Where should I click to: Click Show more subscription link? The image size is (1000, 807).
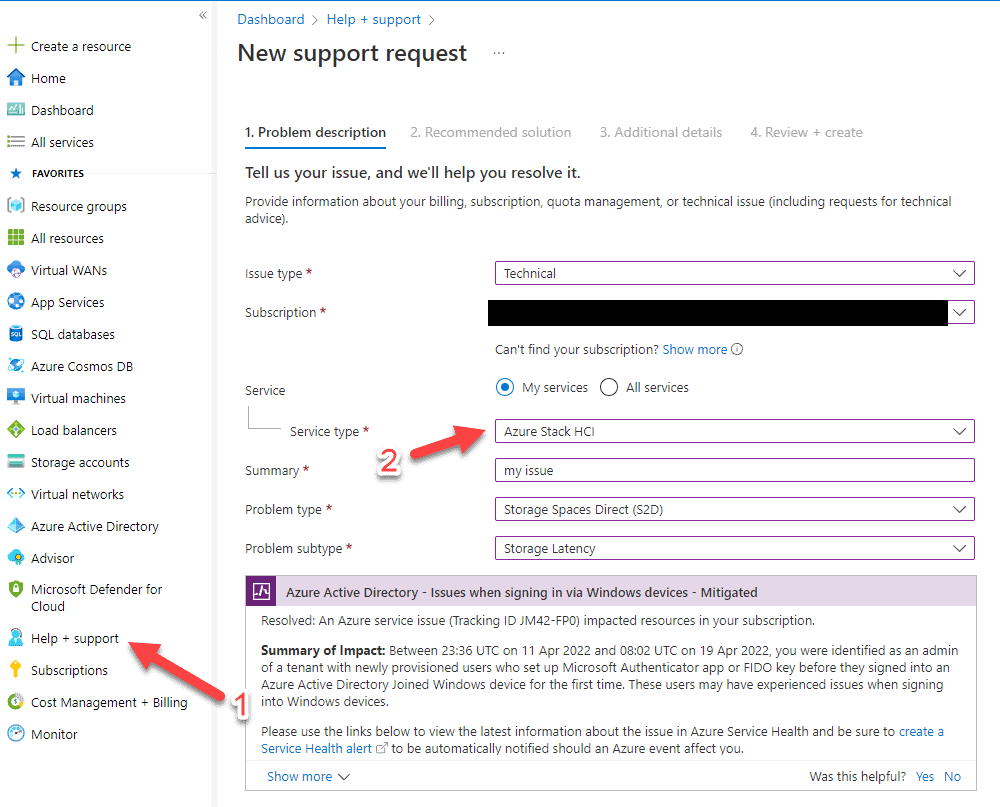click(x=695, y=349)
